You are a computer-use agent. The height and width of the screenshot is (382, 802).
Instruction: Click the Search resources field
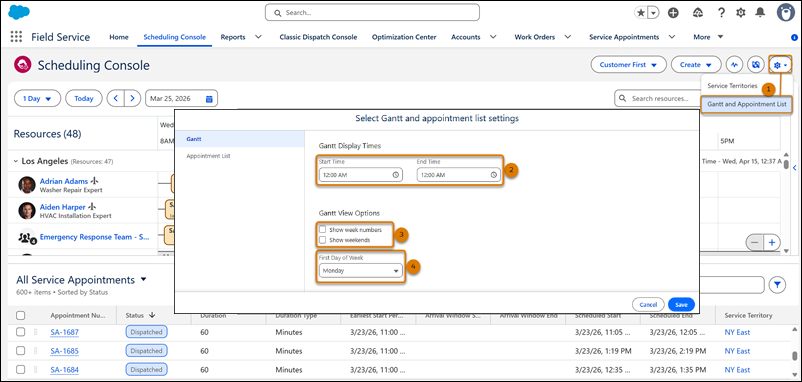pyautogui.click(x=657, y=98)
